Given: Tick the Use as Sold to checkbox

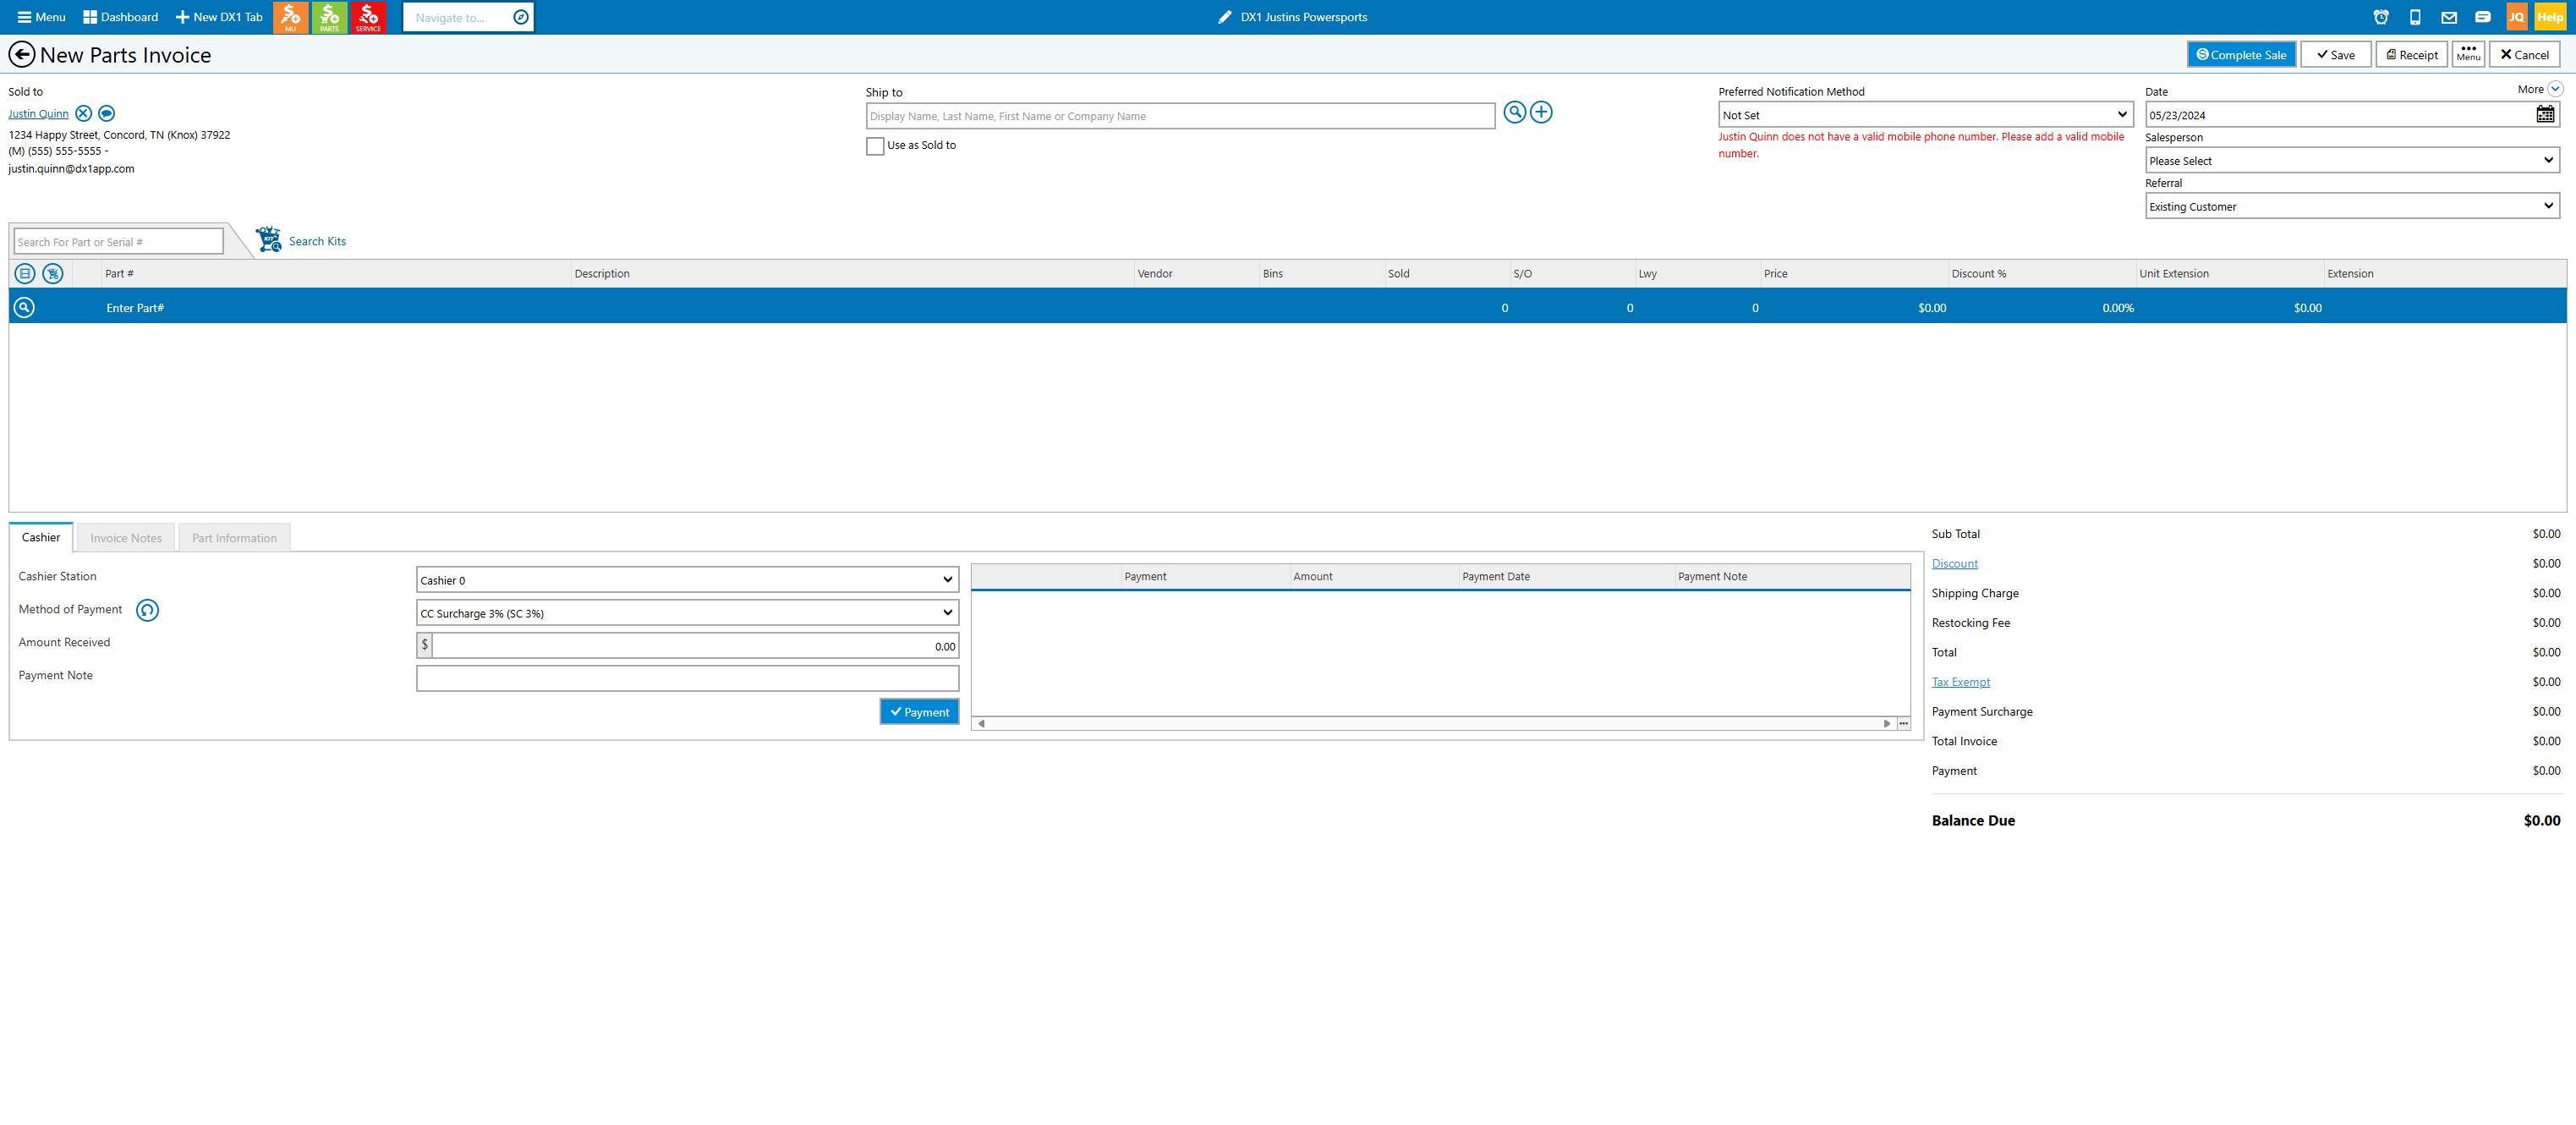Looking at the screenshot, I should 875,146.
